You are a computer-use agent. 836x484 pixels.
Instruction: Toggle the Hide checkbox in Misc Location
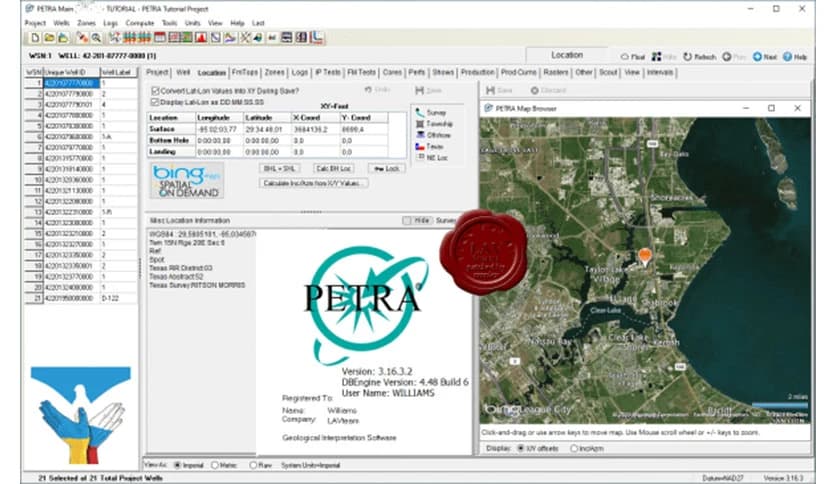coord(407,221)
